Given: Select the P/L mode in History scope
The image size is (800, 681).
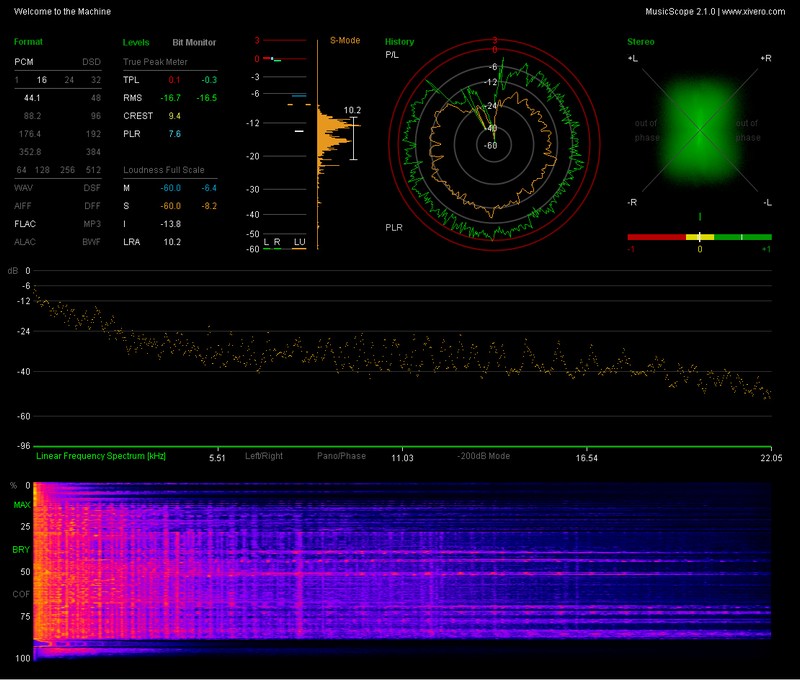Looking at the screenshot, I should click(392, 53).
